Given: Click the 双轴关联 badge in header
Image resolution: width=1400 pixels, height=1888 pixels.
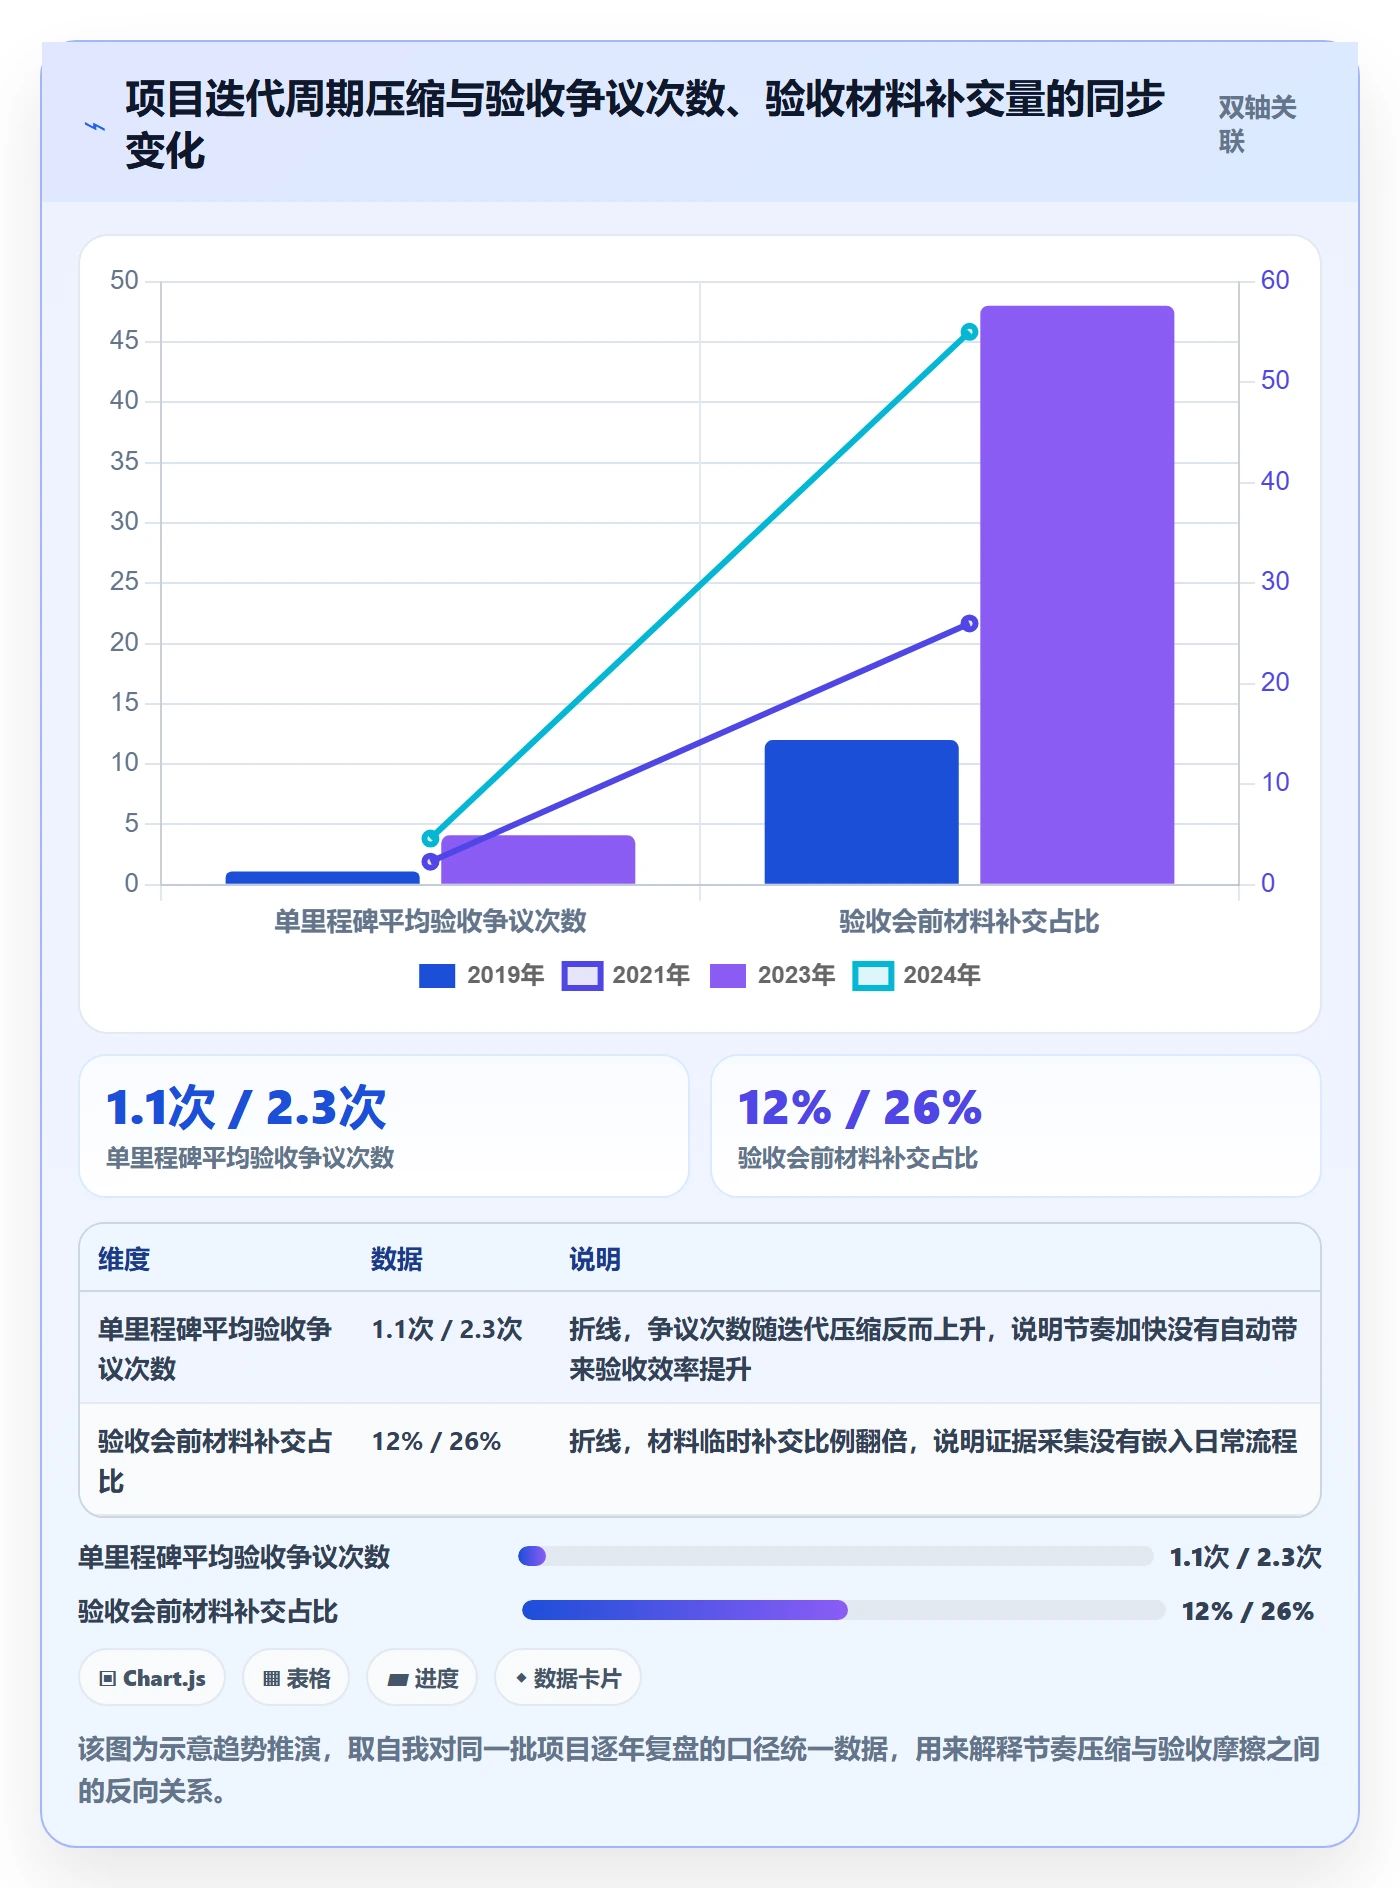Looking at the screenshot, I should tap(1257, 124).
